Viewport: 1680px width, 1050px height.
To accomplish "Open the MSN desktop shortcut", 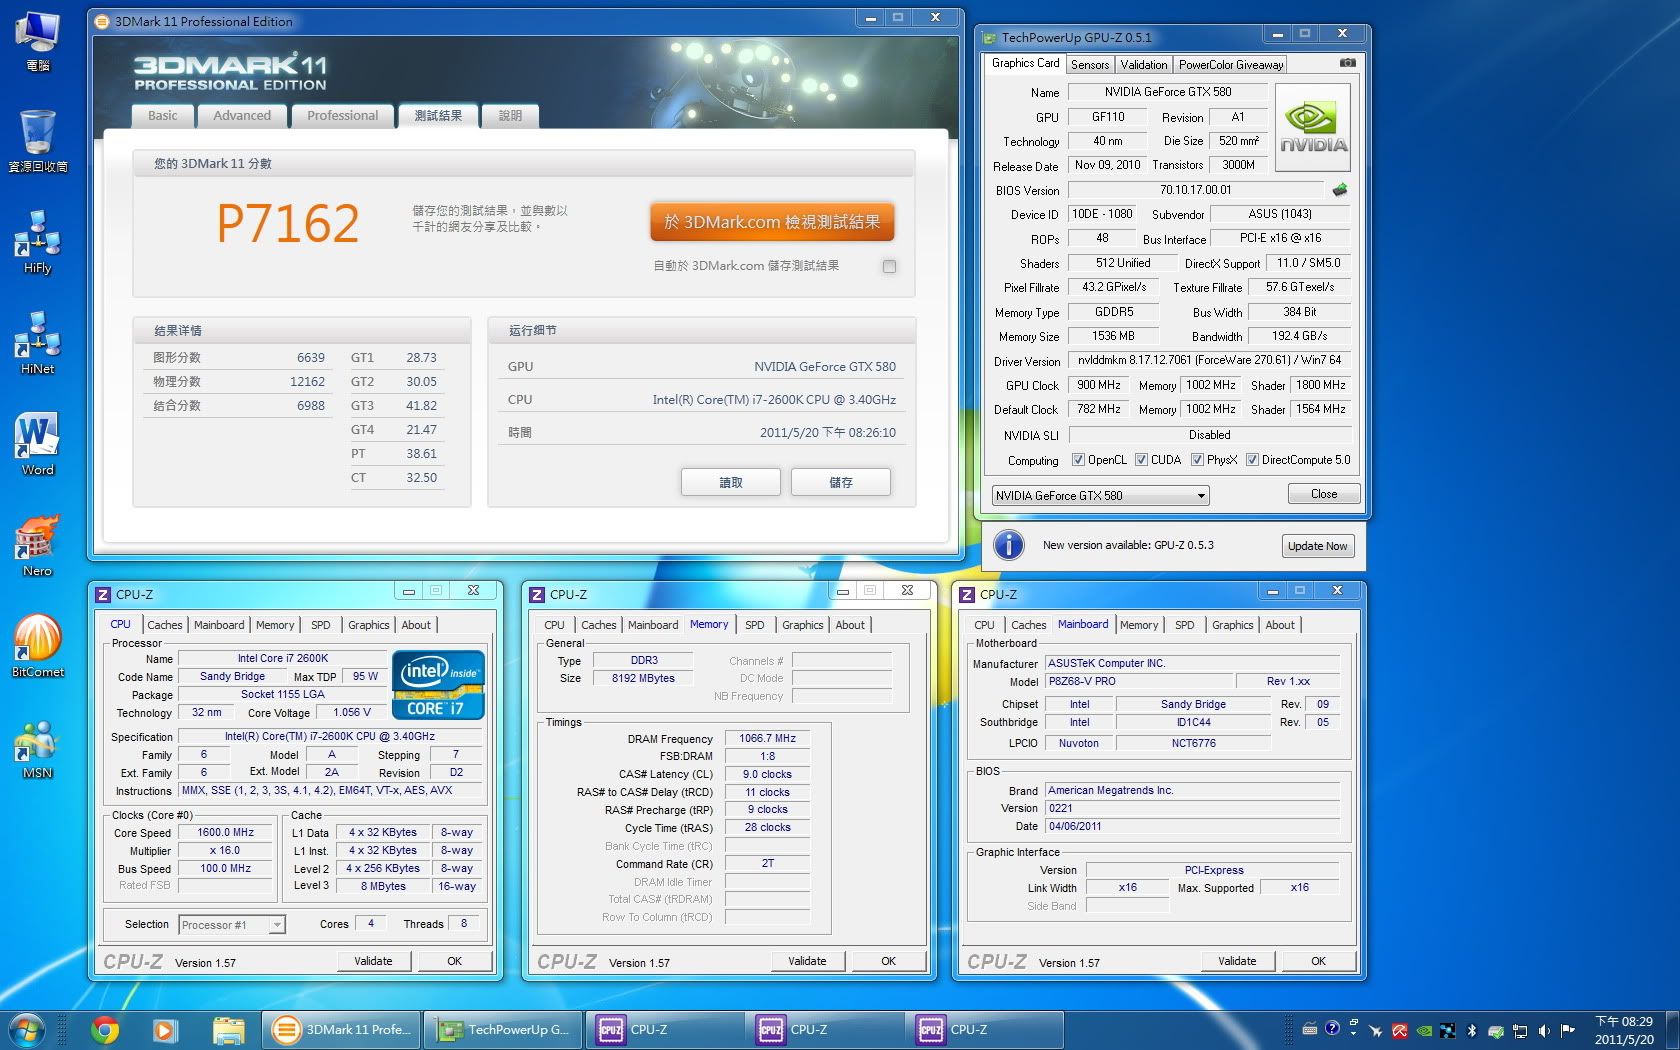I will (38, 748).
